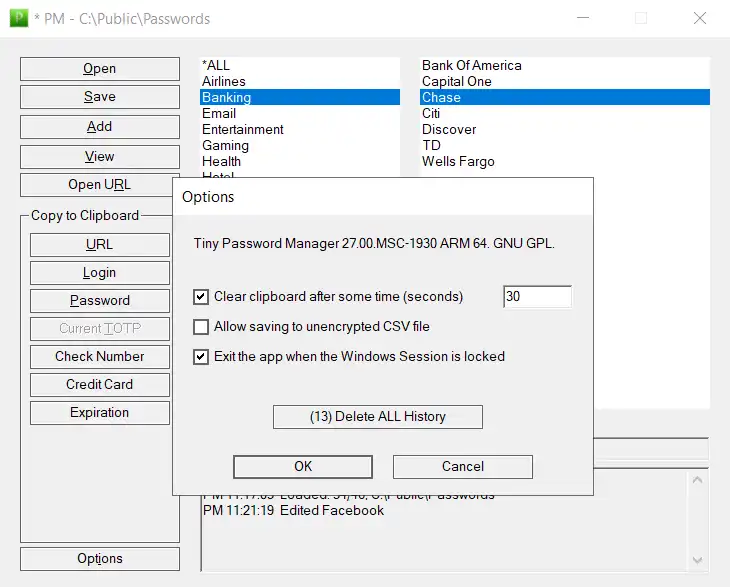Click the View button
The height and width of the screenshot is (587, 730).
[100, 157]
